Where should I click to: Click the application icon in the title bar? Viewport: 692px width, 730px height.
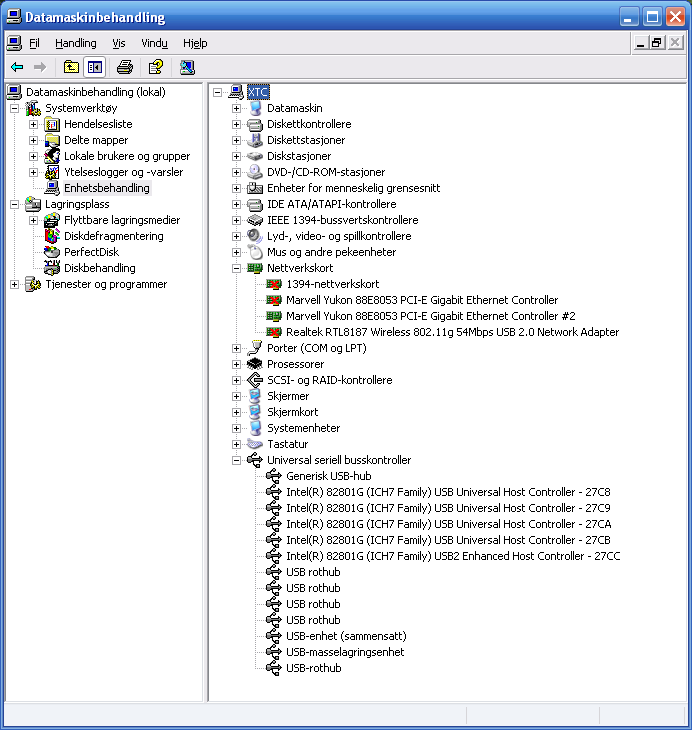(14, 17)
